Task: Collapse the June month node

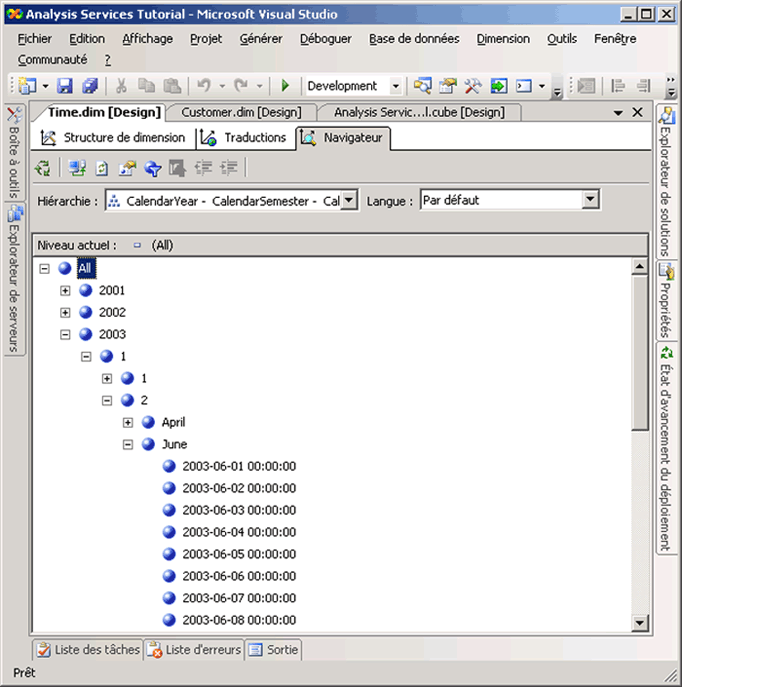Action: (128, 445)
